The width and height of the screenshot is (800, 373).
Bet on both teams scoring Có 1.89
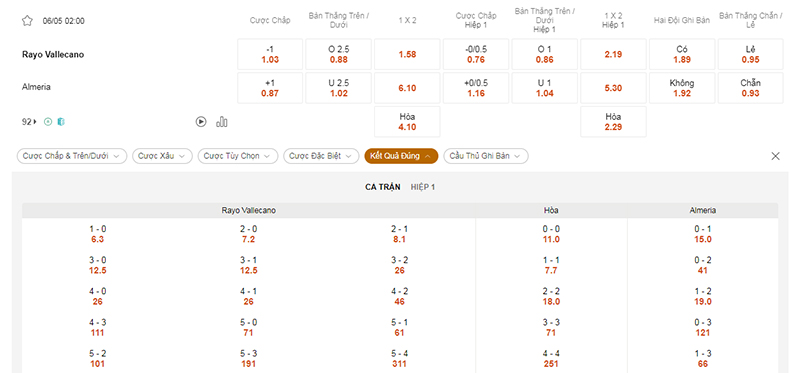682,54
